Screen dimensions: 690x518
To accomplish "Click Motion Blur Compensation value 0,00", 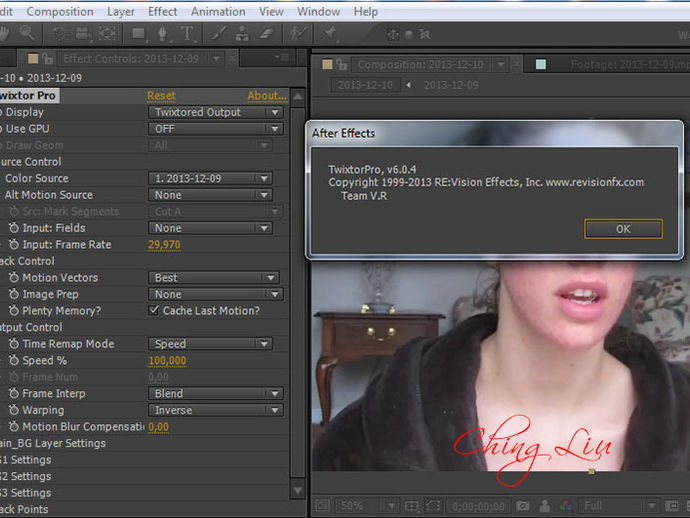I will coord(158,427).
